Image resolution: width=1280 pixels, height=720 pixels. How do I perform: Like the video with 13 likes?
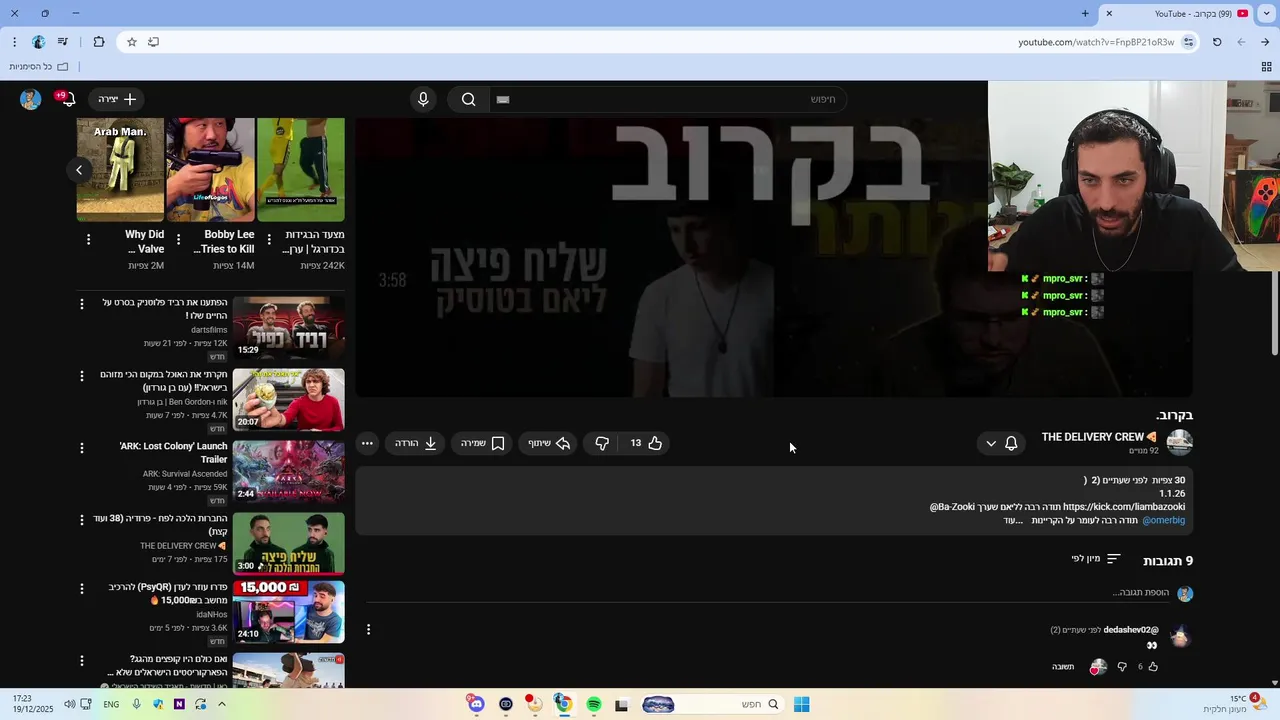(x=645, y=443)
